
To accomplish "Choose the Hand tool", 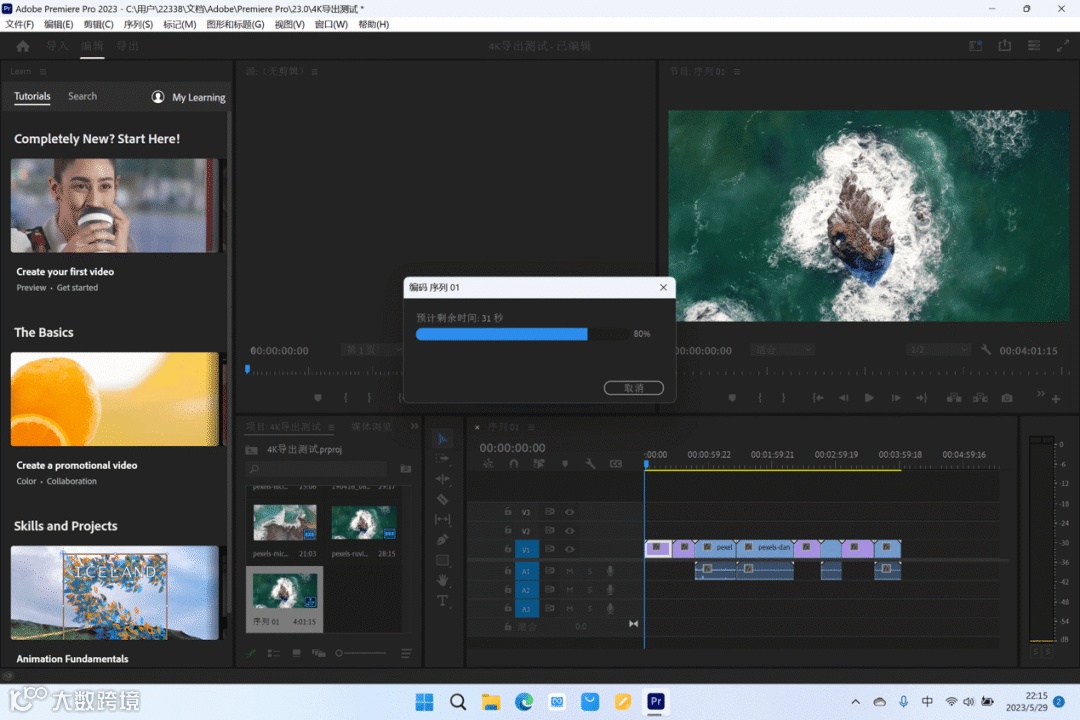I will pos(443,580).
